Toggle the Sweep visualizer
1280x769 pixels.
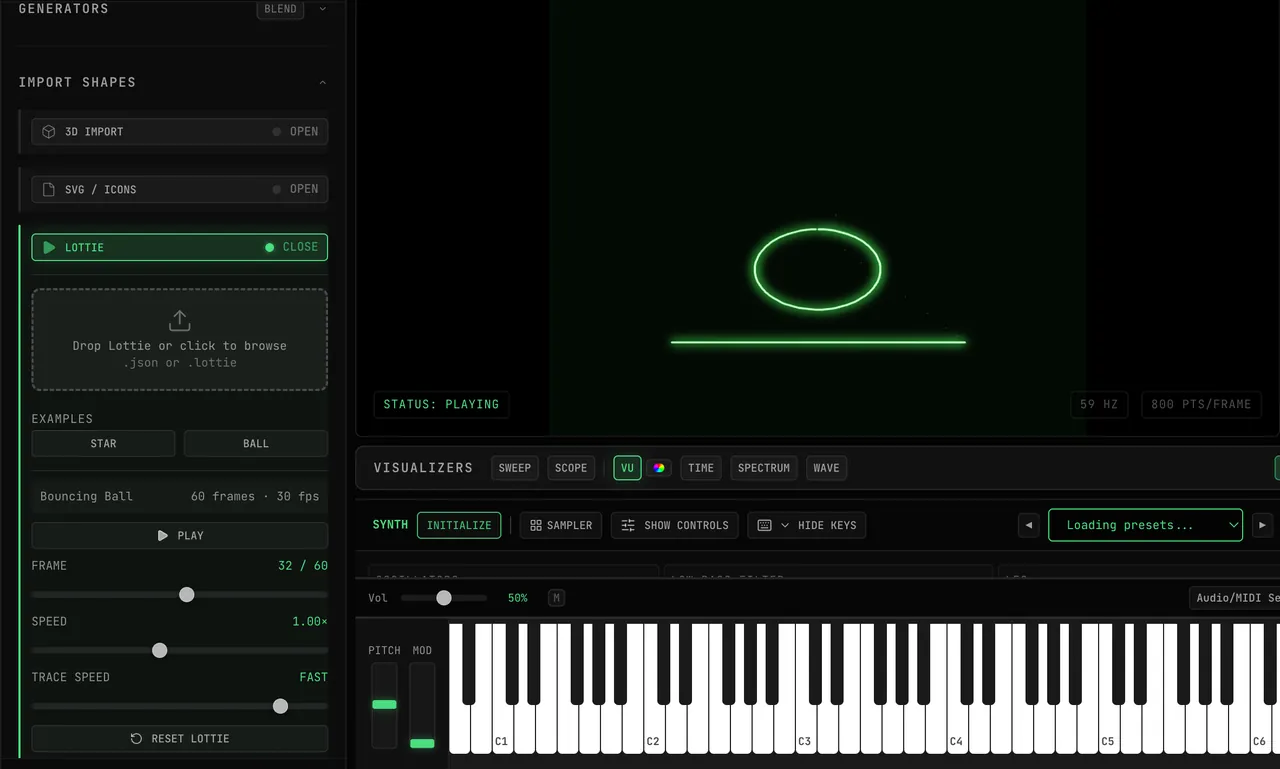[515, 468]
